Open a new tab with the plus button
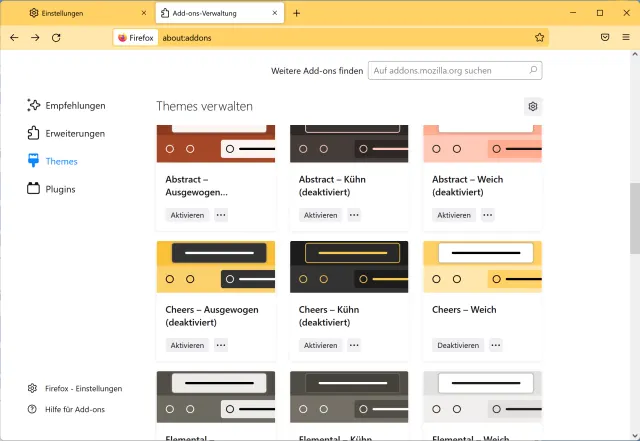This screenshot has width=640, height=441. tap(296, 13)
